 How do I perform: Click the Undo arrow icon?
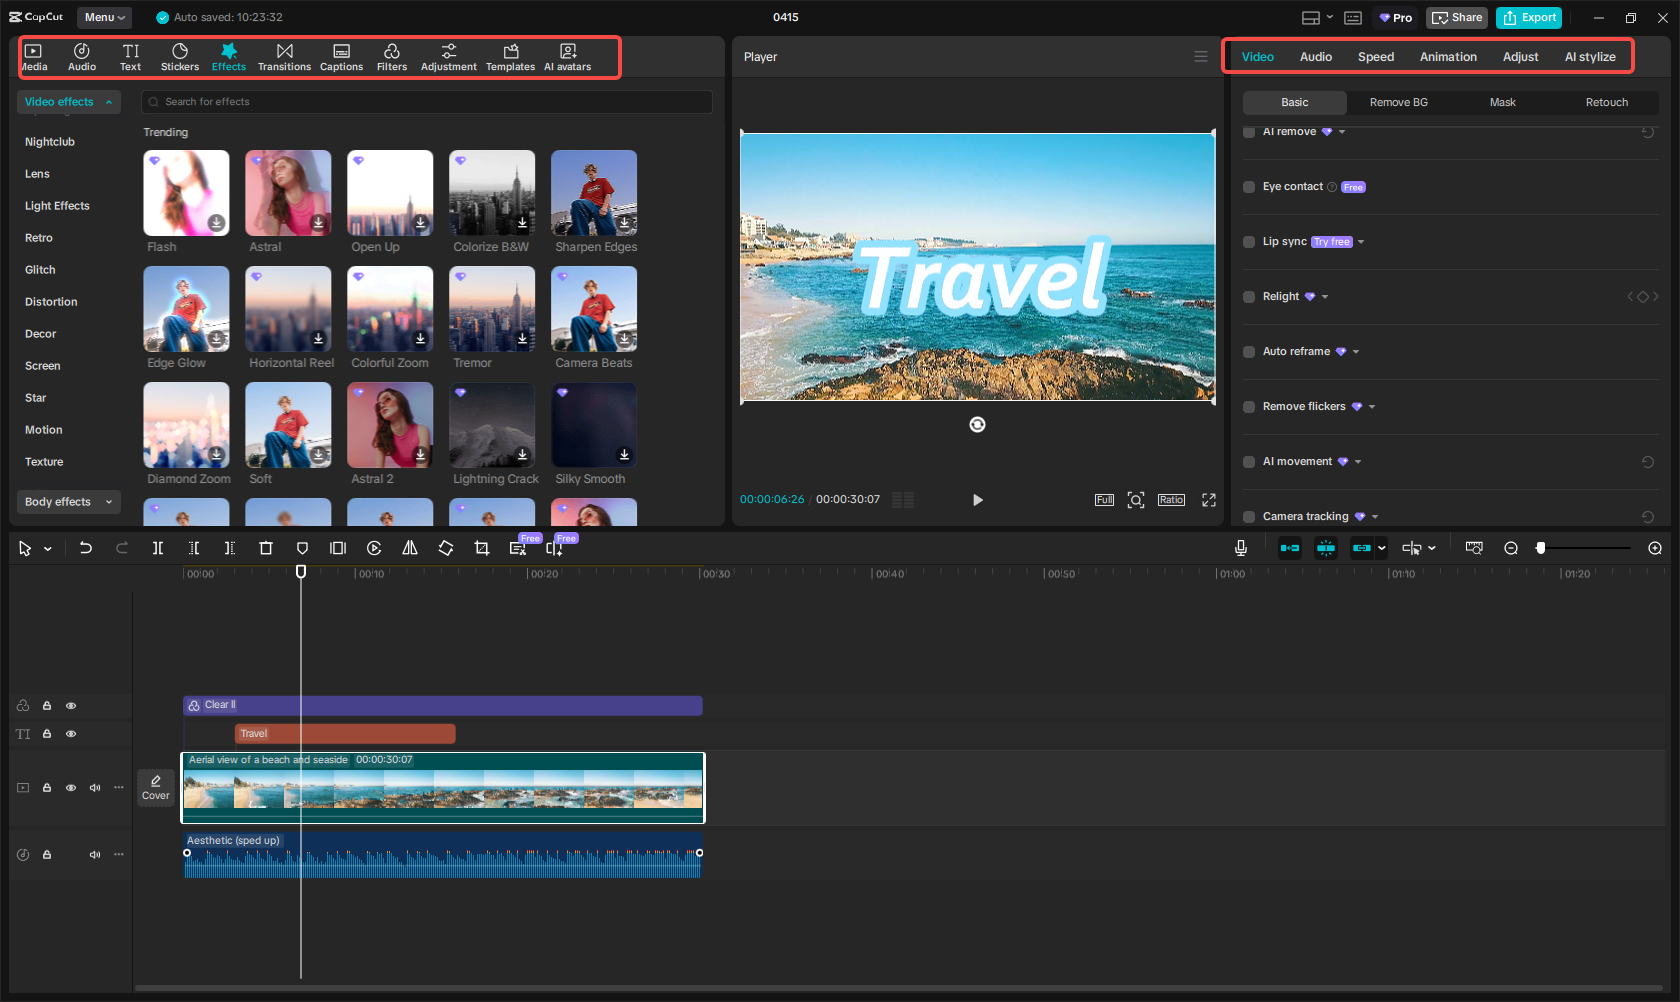[86, 548]
